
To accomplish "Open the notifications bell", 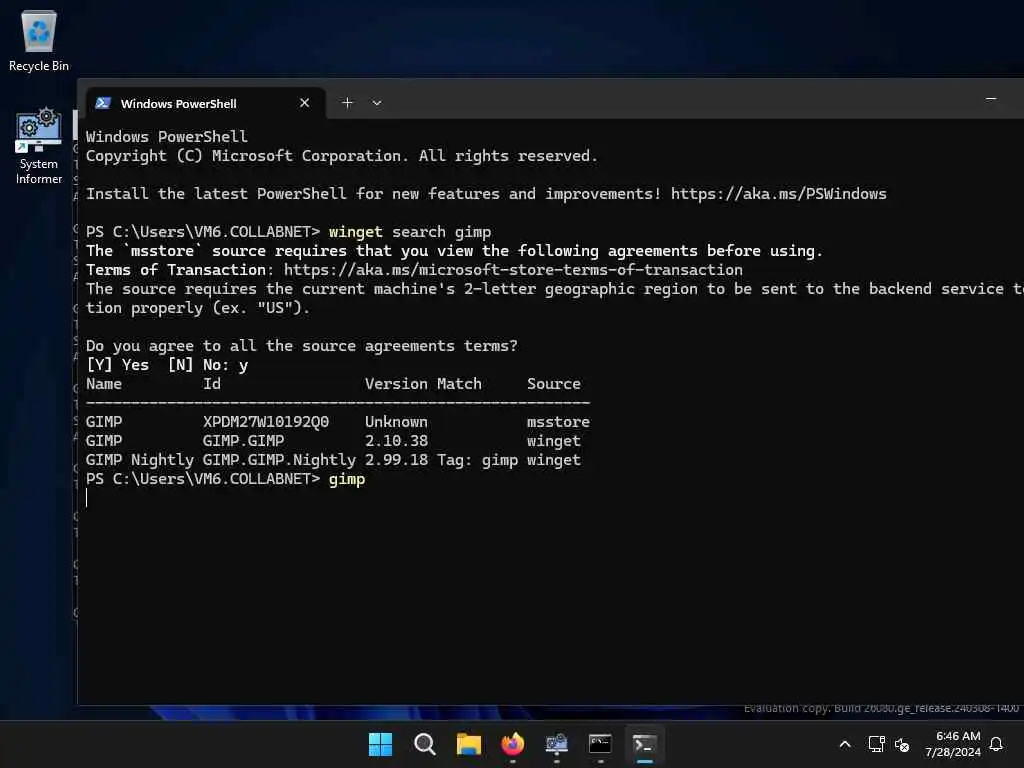I will pos(996,744).
